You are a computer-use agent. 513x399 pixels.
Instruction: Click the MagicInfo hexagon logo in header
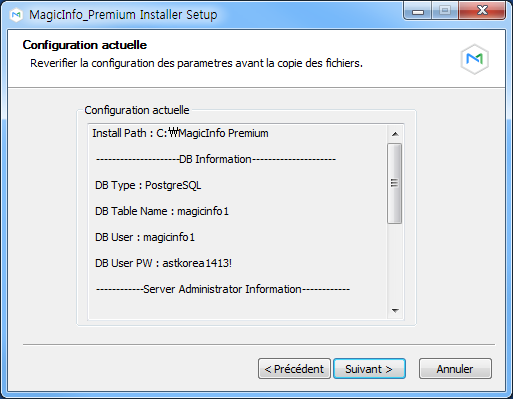pyautogui.click(x=475, y=59)
